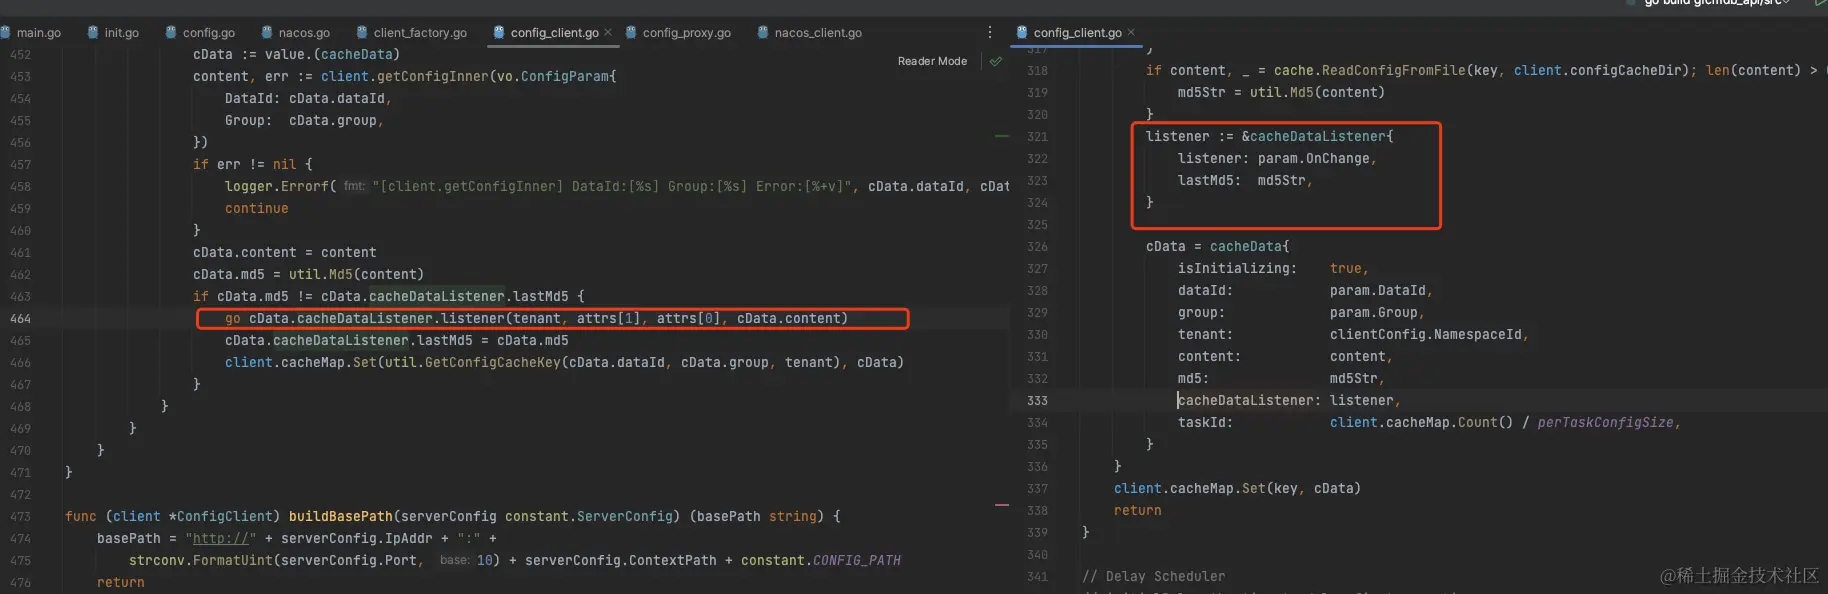Click 'ReadConfigFromFile' in the right pane
The width and height of the screenshot is (1828, 594).
pos(1394,70)
